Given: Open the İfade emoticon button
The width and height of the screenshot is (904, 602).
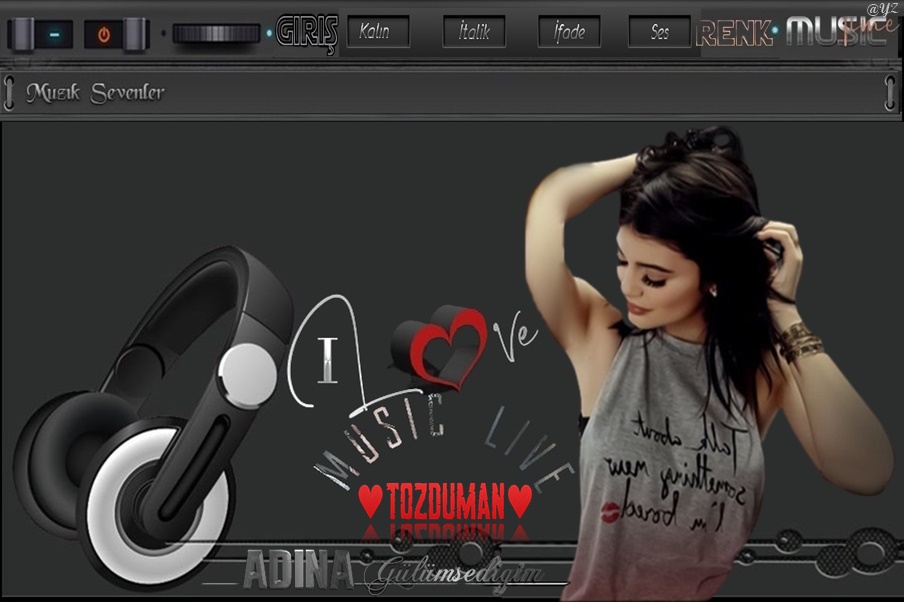Looking at the screenshot, I should click(569, 31).
